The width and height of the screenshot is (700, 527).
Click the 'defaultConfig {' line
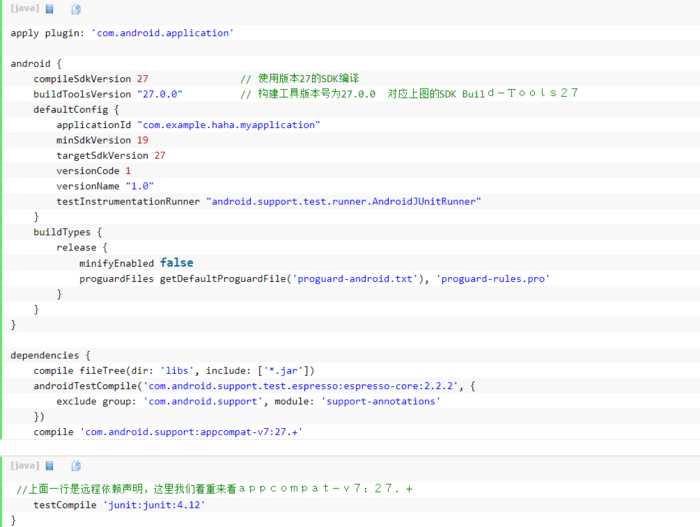[76, 109]
